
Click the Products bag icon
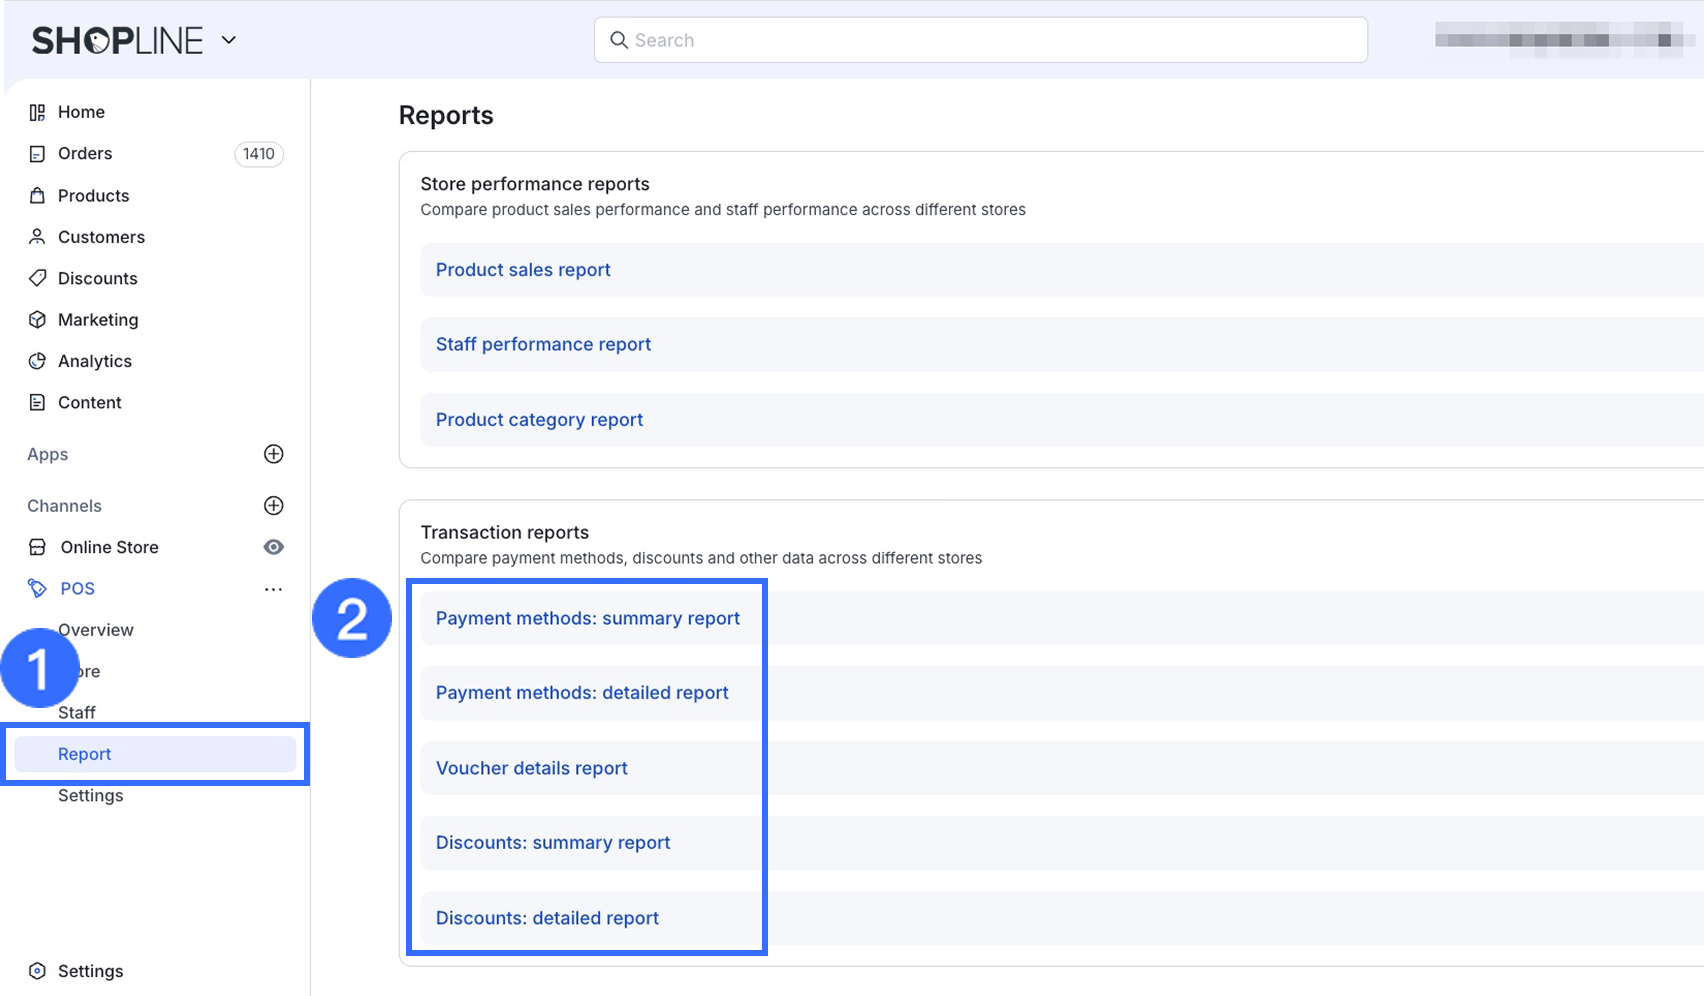(x=37, y=196)
